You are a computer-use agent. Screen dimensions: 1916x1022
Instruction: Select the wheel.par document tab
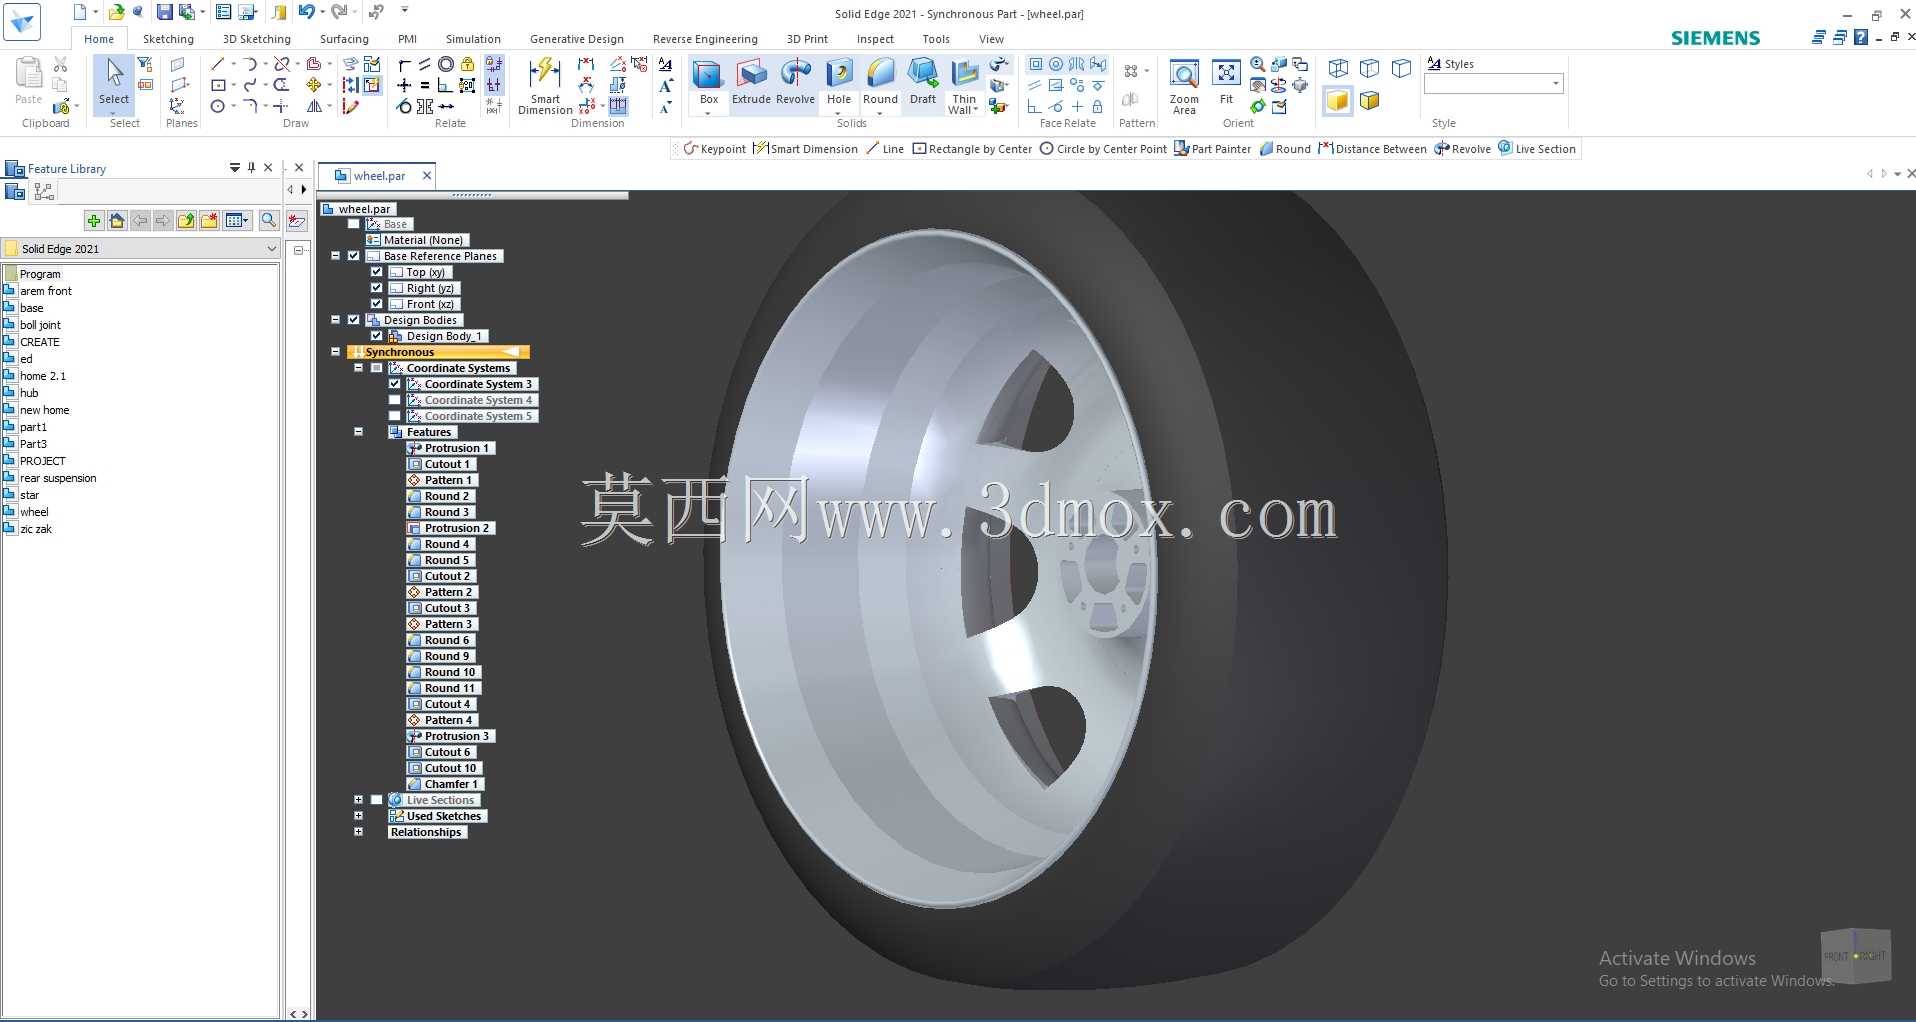[x=379, y=176]
